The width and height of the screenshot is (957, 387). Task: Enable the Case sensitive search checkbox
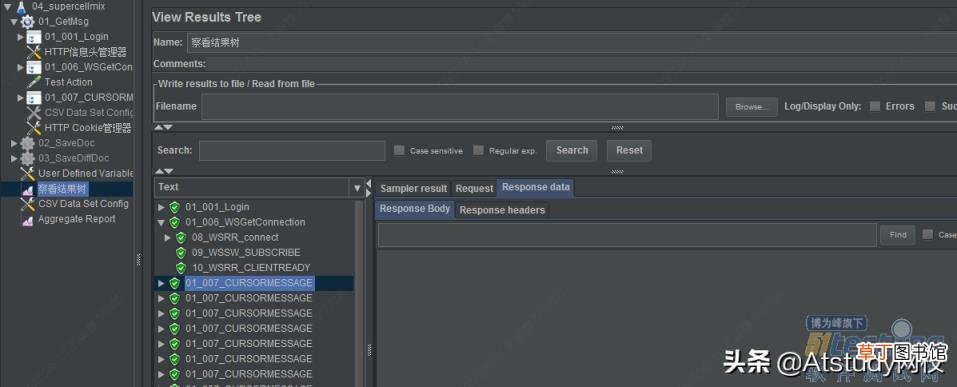pos(399,150)
